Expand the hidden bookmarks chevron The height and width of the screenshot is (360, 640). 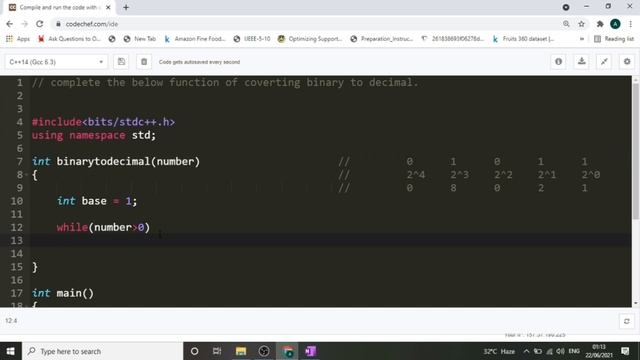pos(582,39)
